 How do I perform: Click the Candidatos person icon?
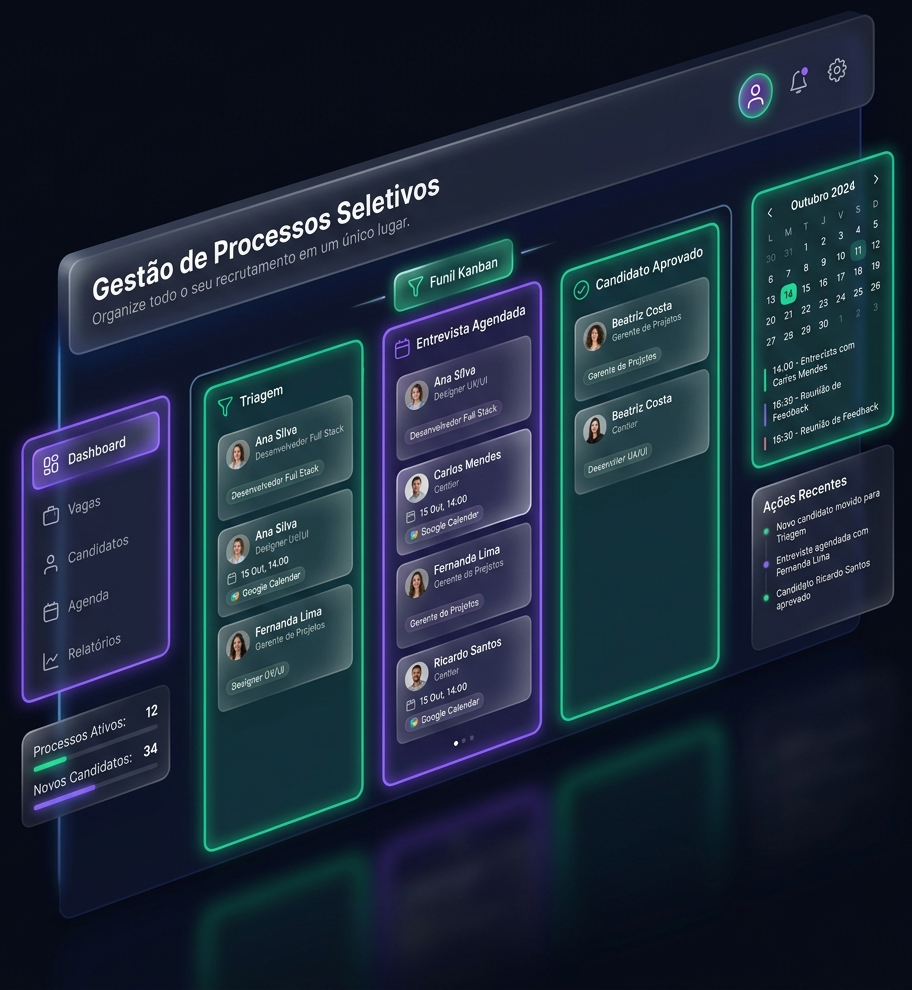click(x=51, y=564)
